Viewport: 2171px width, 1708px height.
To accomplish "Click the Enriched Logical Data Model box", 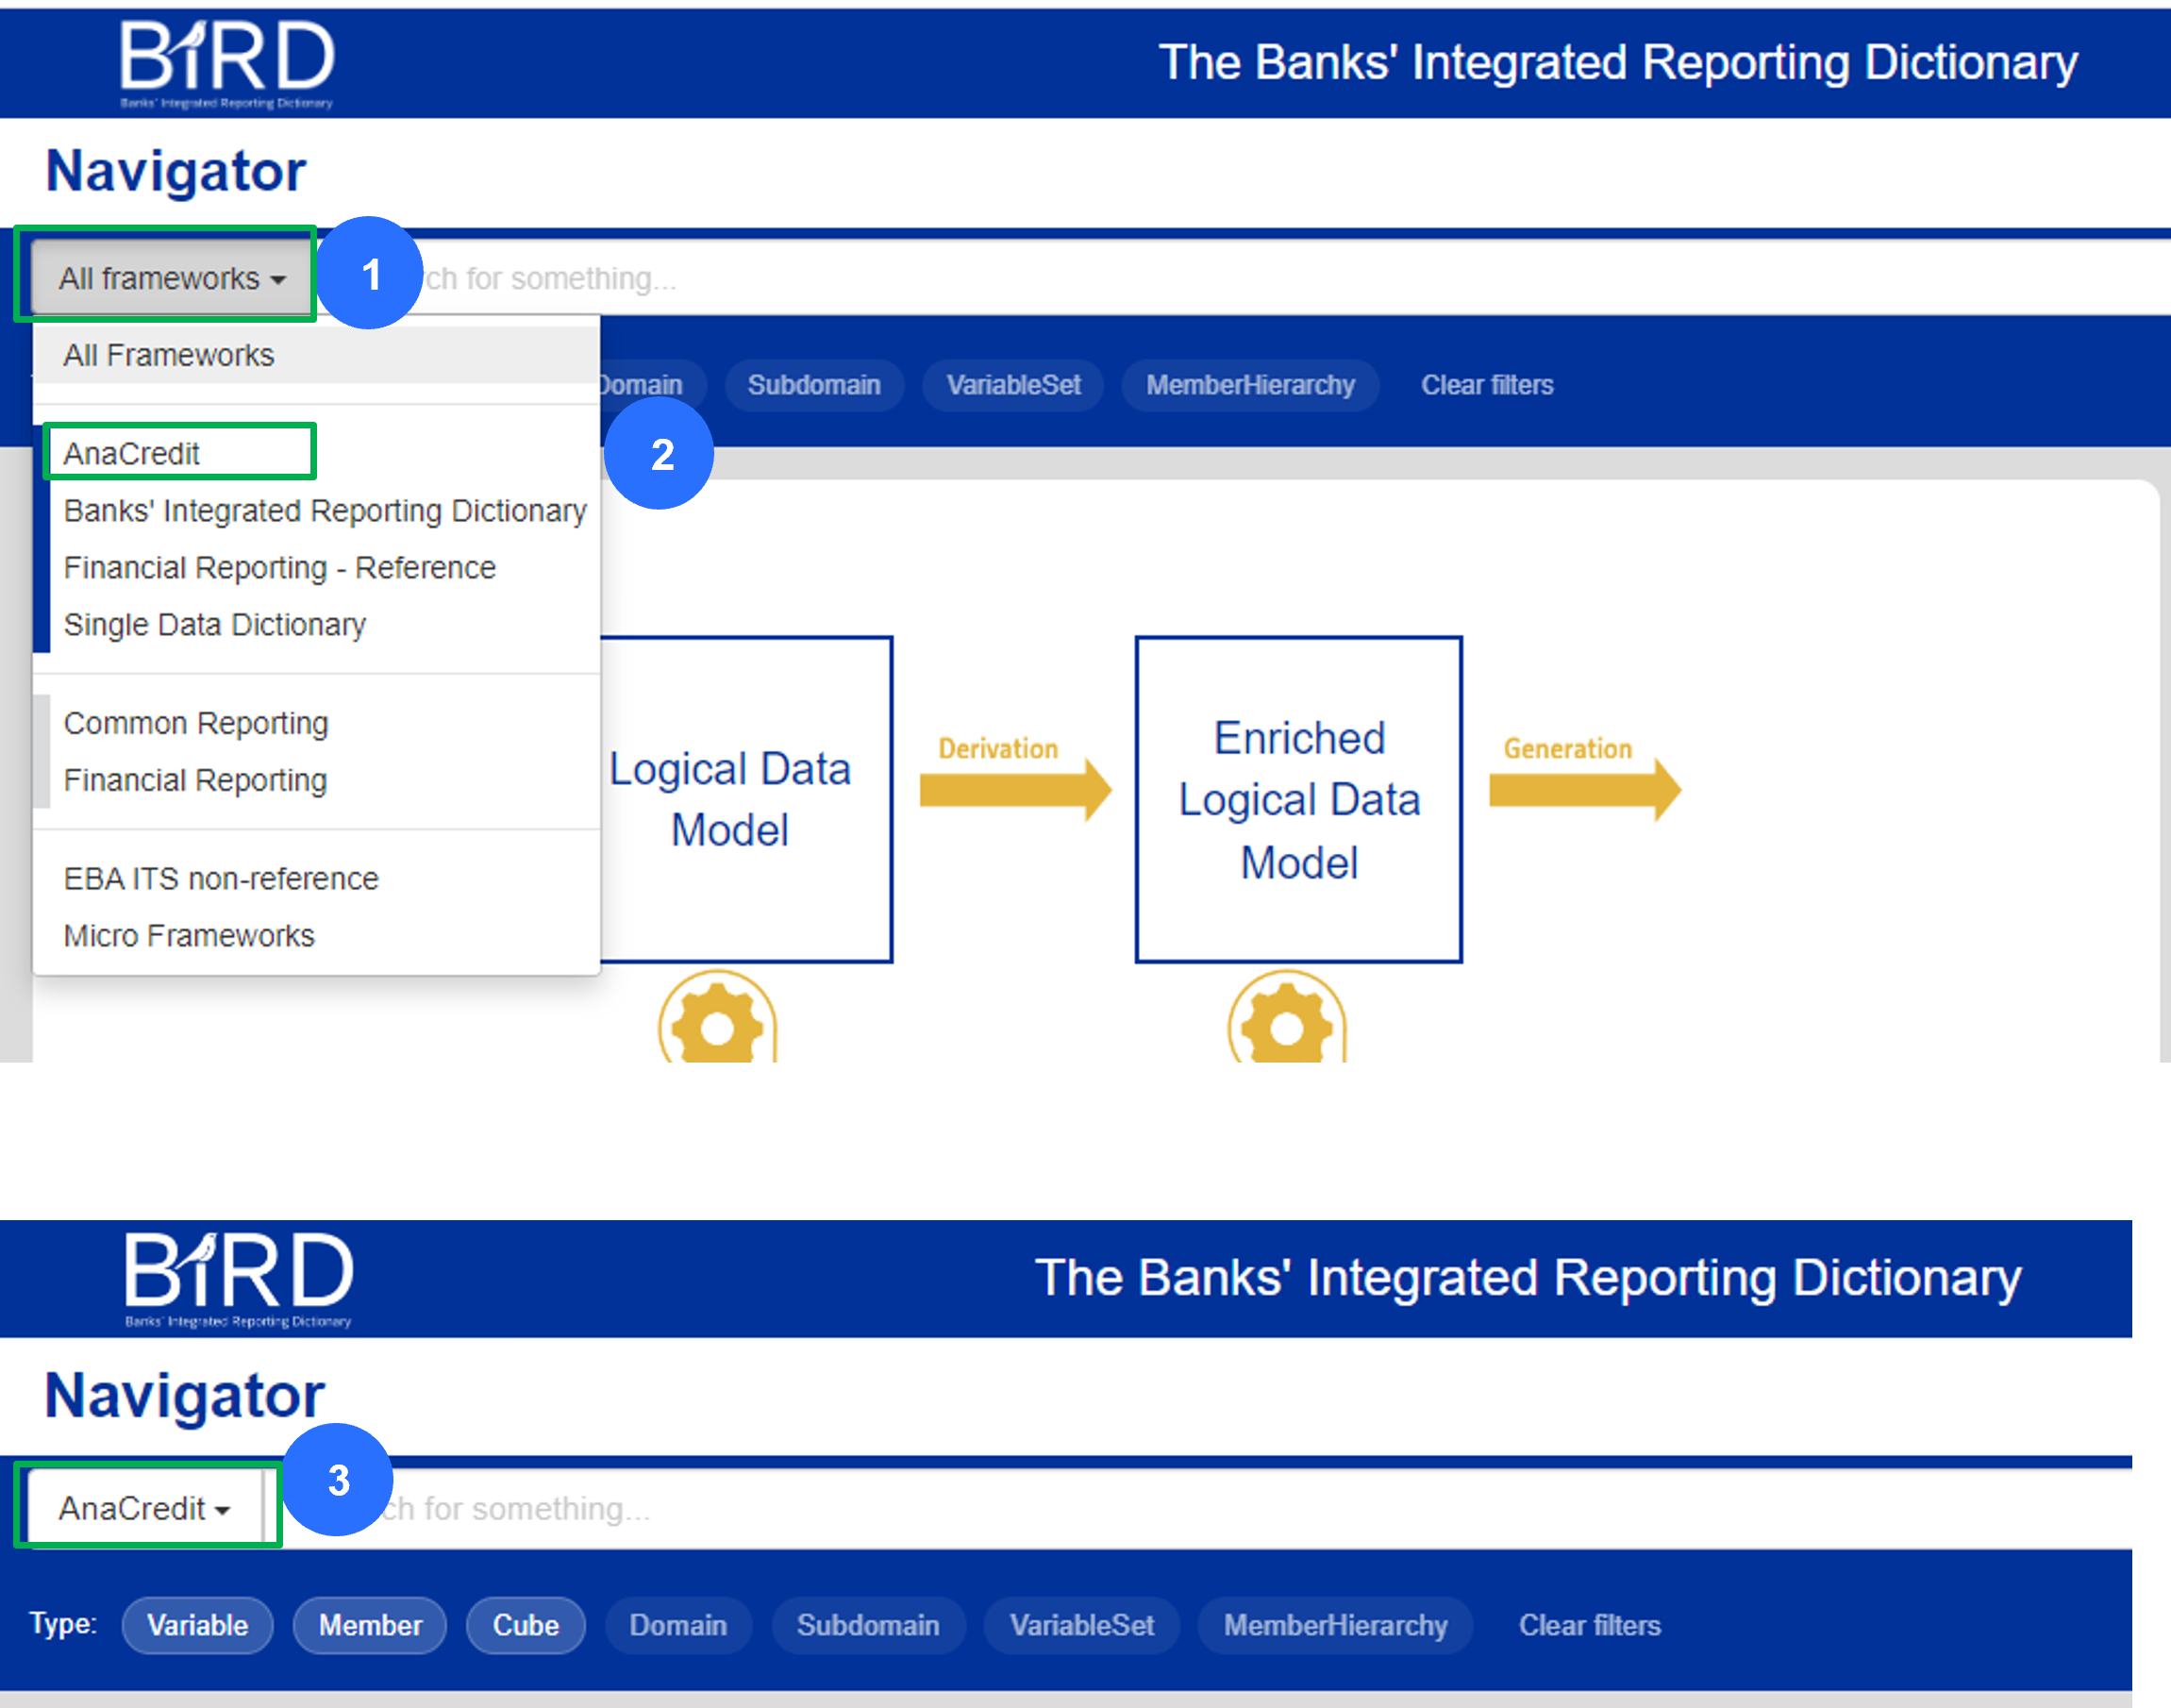I will [x=1298, y=799].
